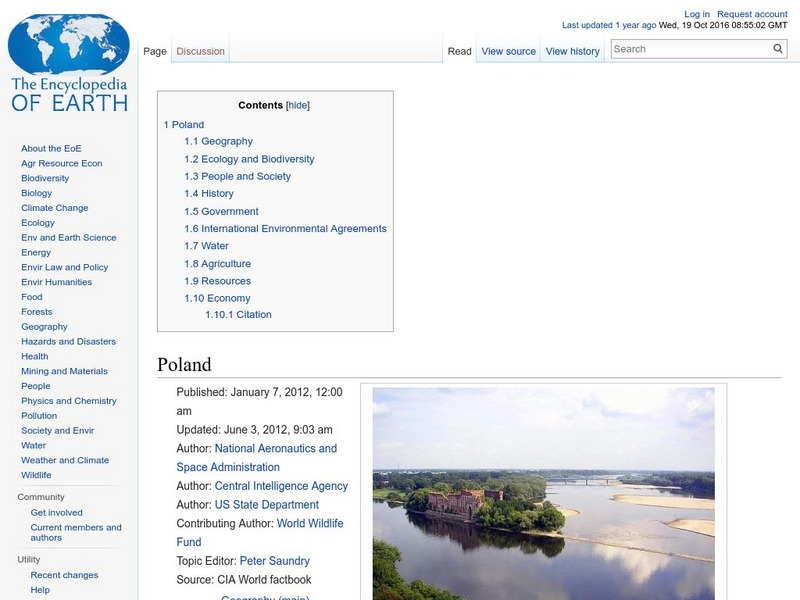Click the search magnifier icon

pos(777,47)
